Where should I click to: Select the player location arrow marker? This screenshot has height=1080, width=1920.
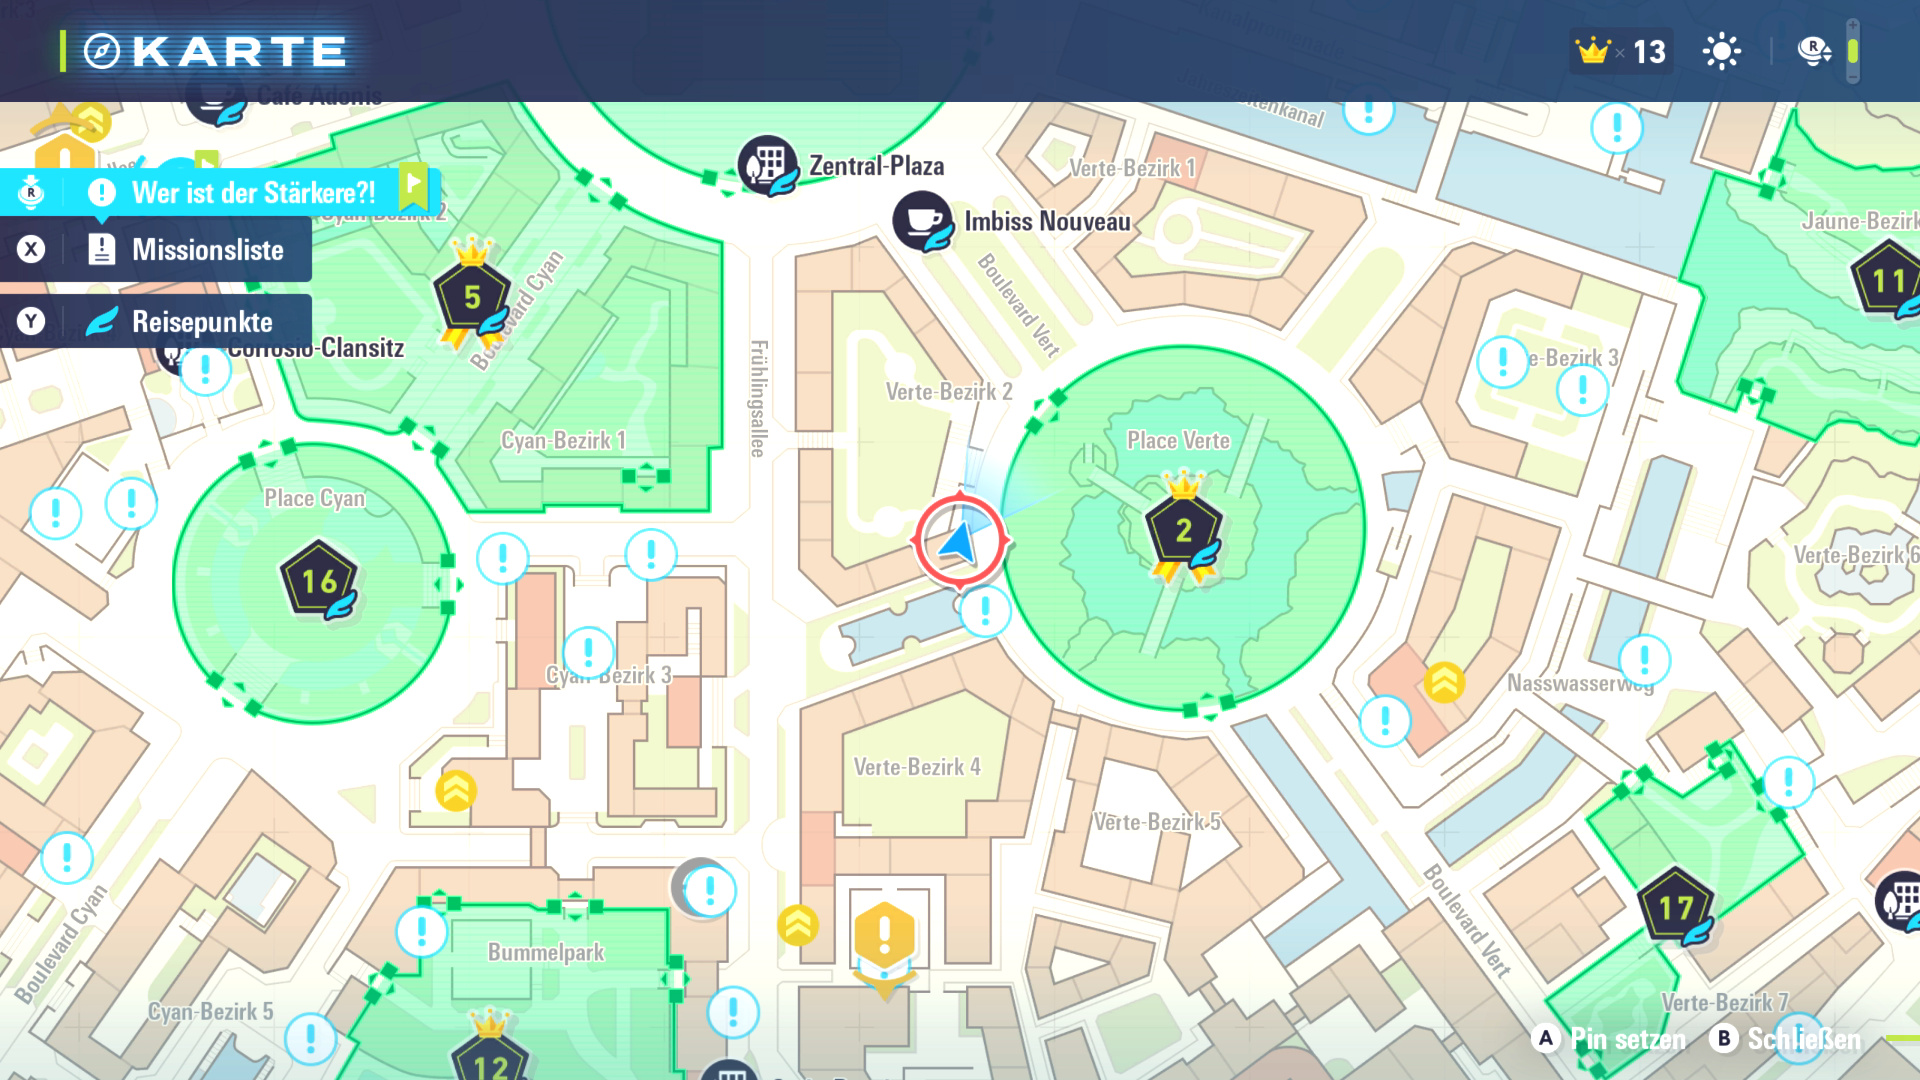[x=959, y=541]
